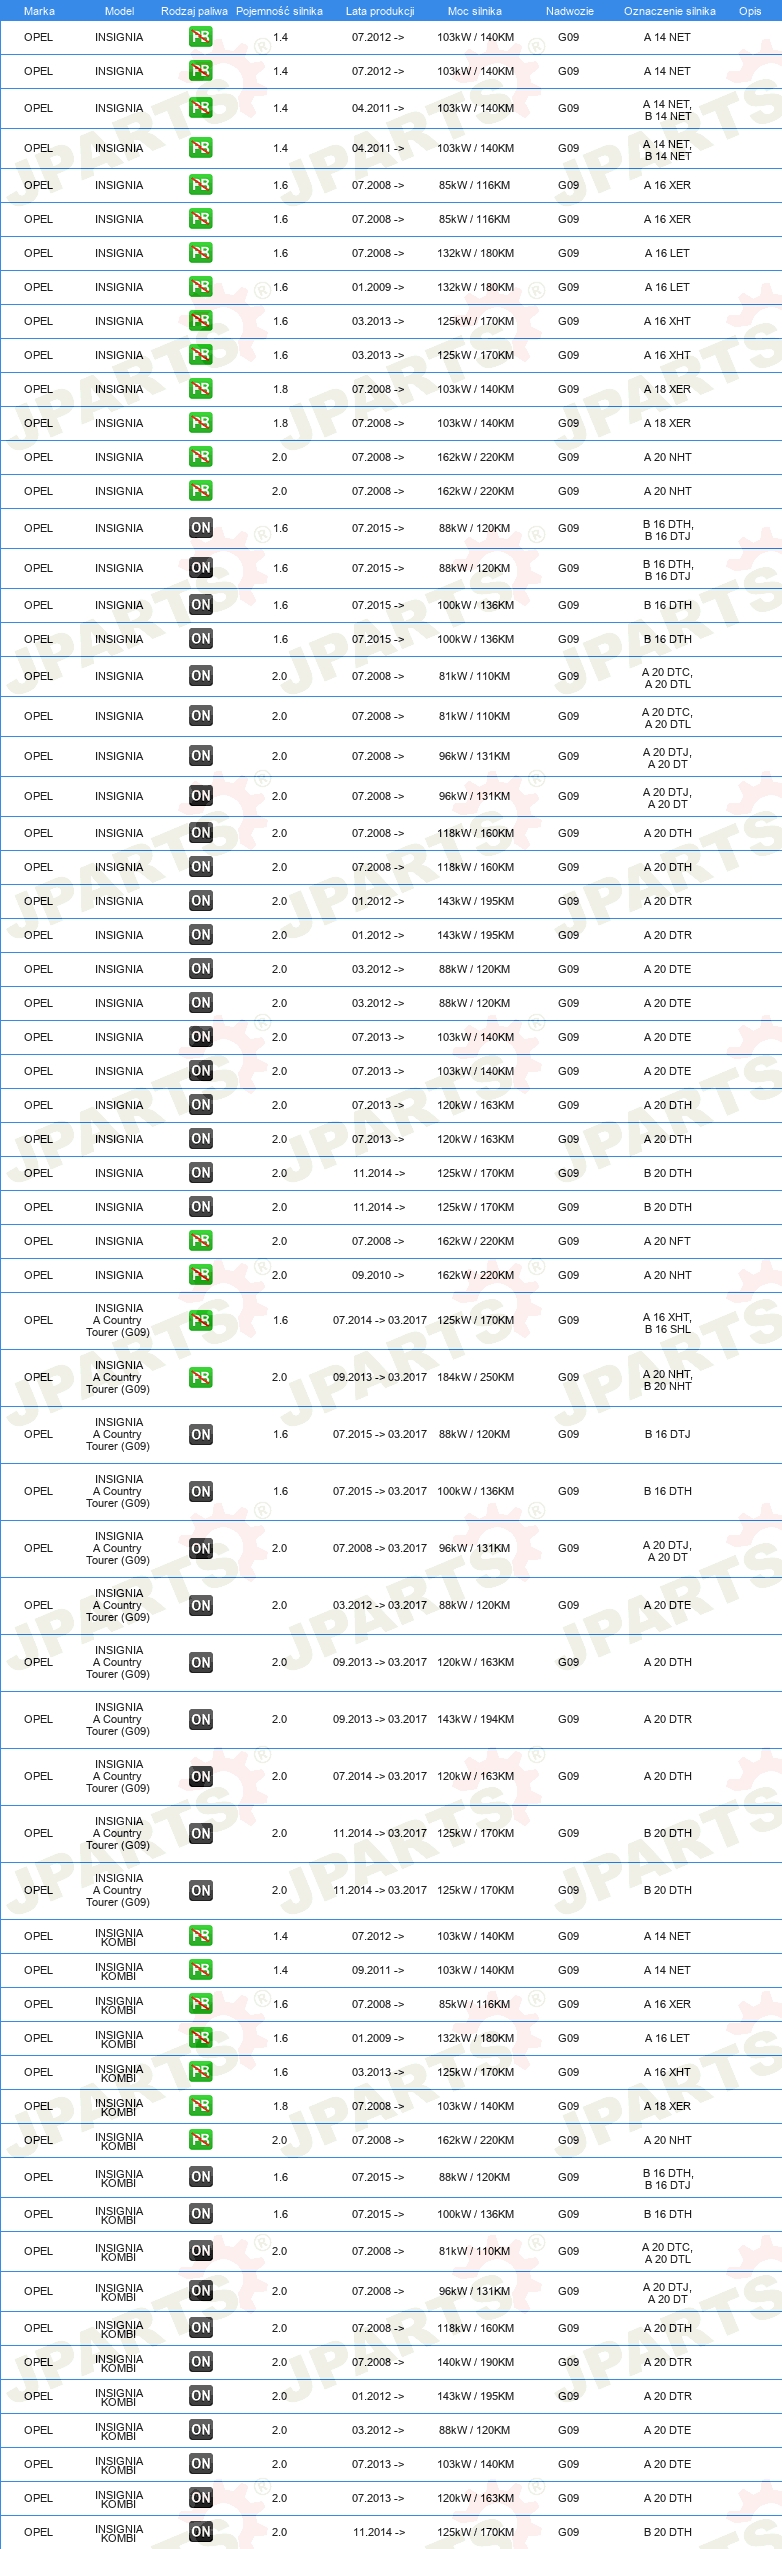Click PB icon in Insignia 07.2008 A 16 LET row
The image size is (782, 2549).
200,253
